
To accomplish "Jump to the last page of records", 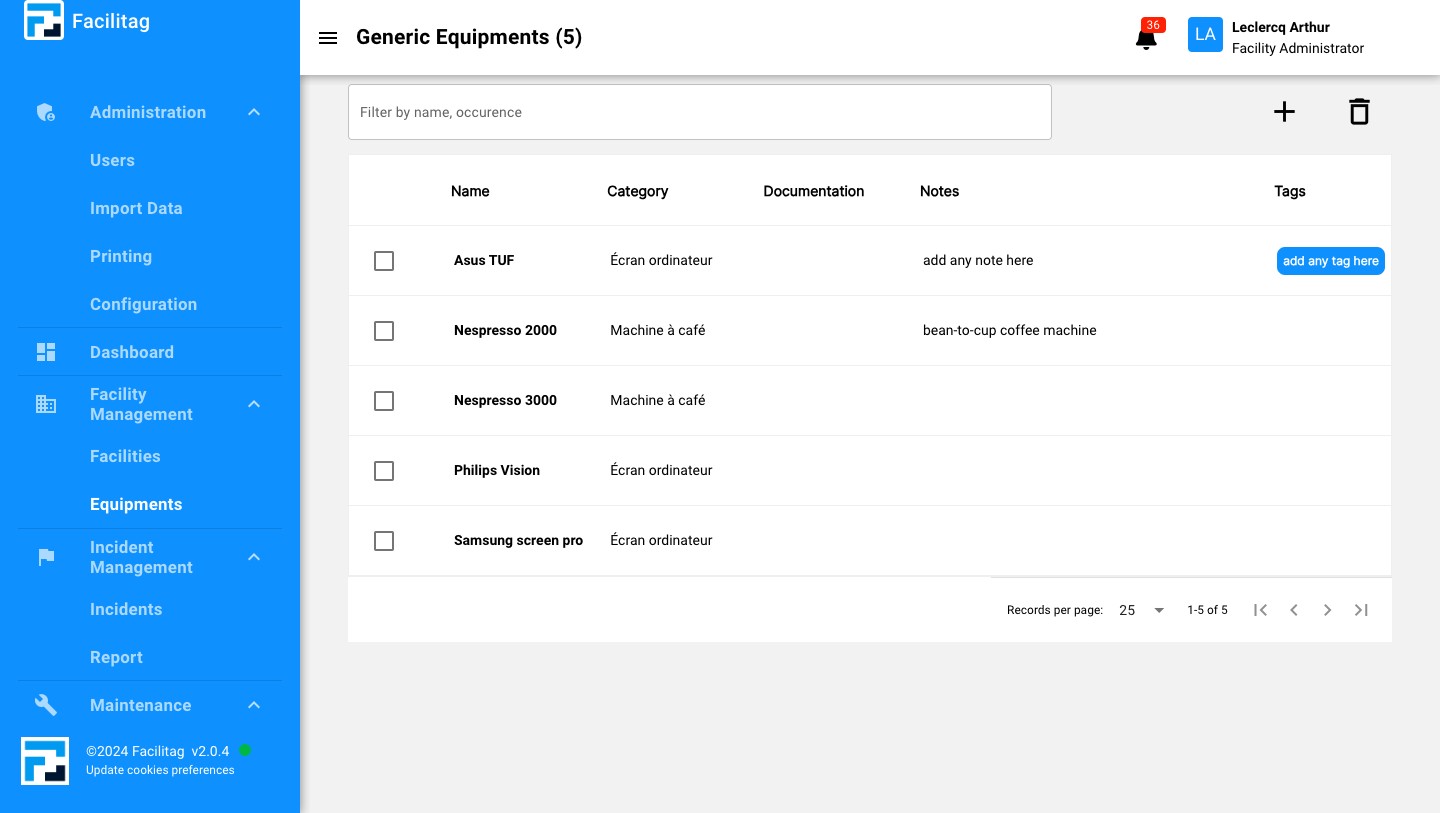I will [1361, 610].
